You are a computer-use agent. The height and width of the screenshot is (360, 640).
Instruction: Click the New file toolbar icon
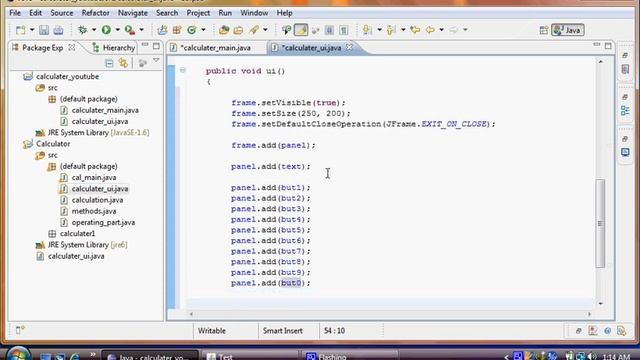pyautogui.click(x=20, y=30)
